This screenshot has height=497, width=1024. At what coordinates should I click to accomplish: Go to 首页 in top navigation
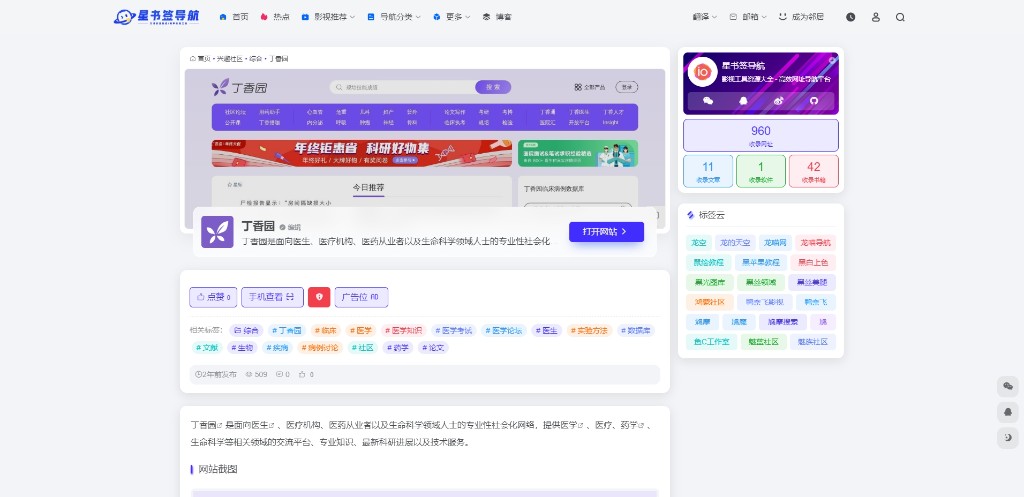point(234,17)
